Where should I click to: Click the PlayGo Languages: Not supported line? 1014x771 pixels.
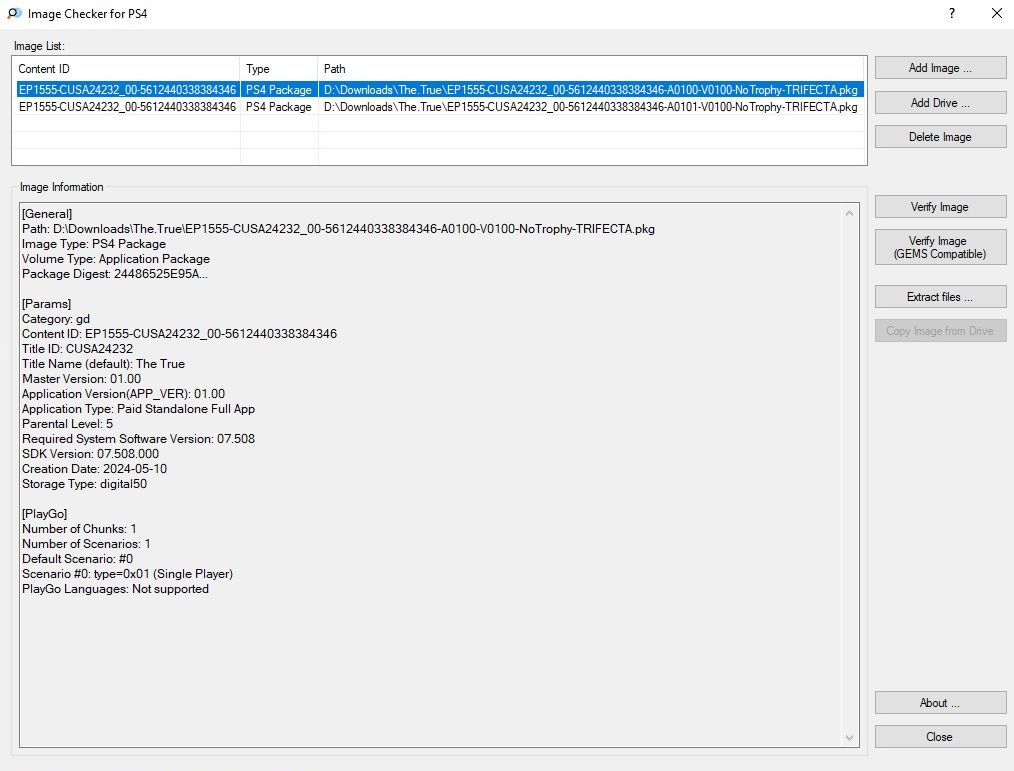coord(116,589)
